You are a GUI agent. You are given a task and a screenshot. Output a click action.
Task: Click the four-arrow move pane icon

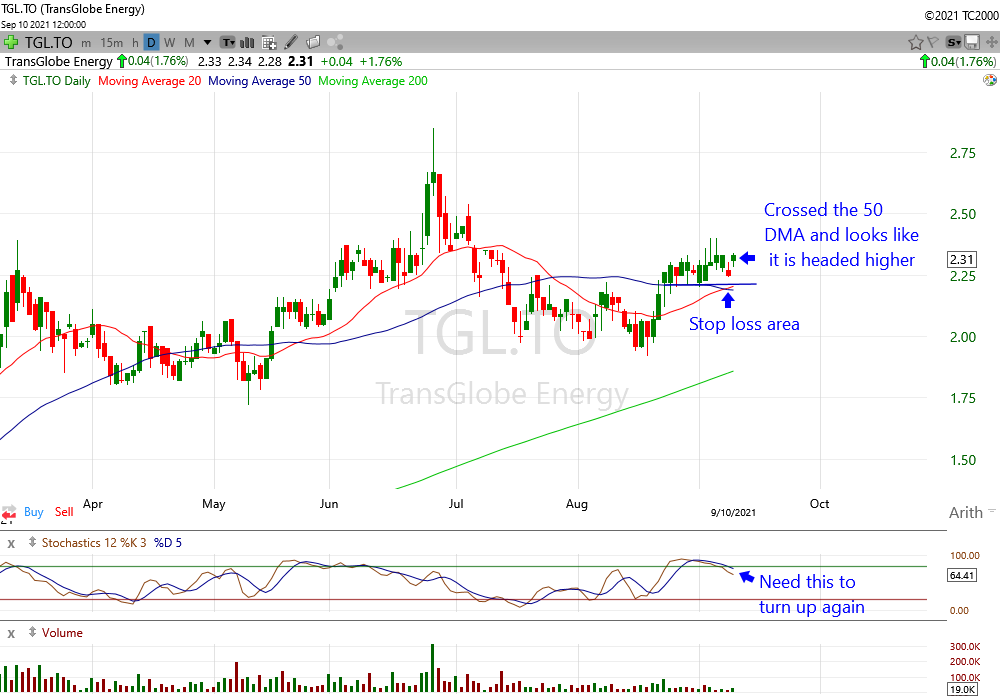click(992, 43)
